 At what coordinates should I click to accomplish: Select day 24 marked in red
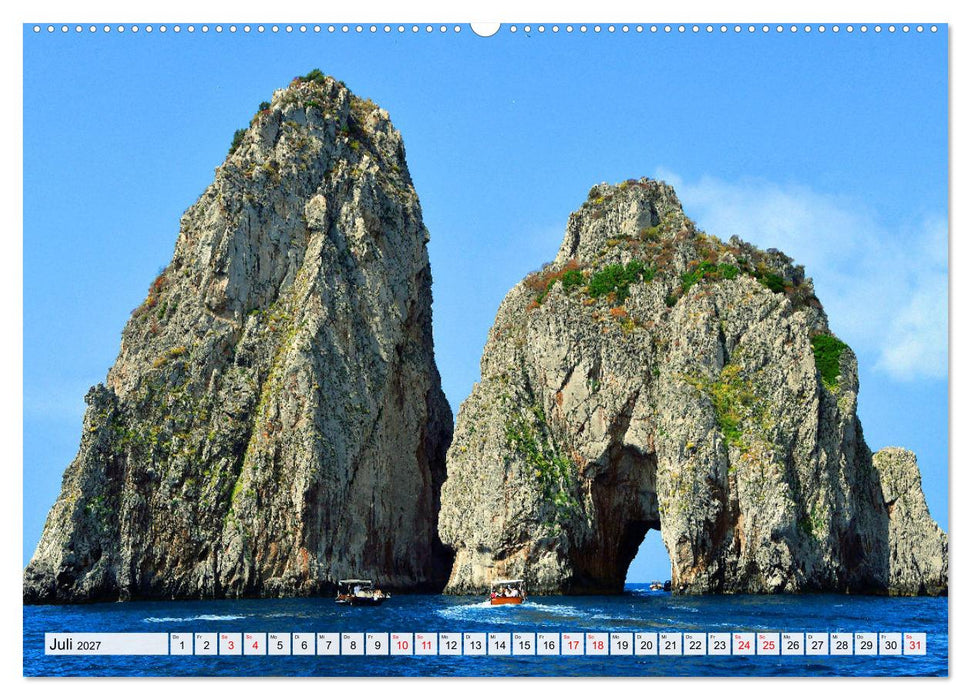click(x=744, y=644)
